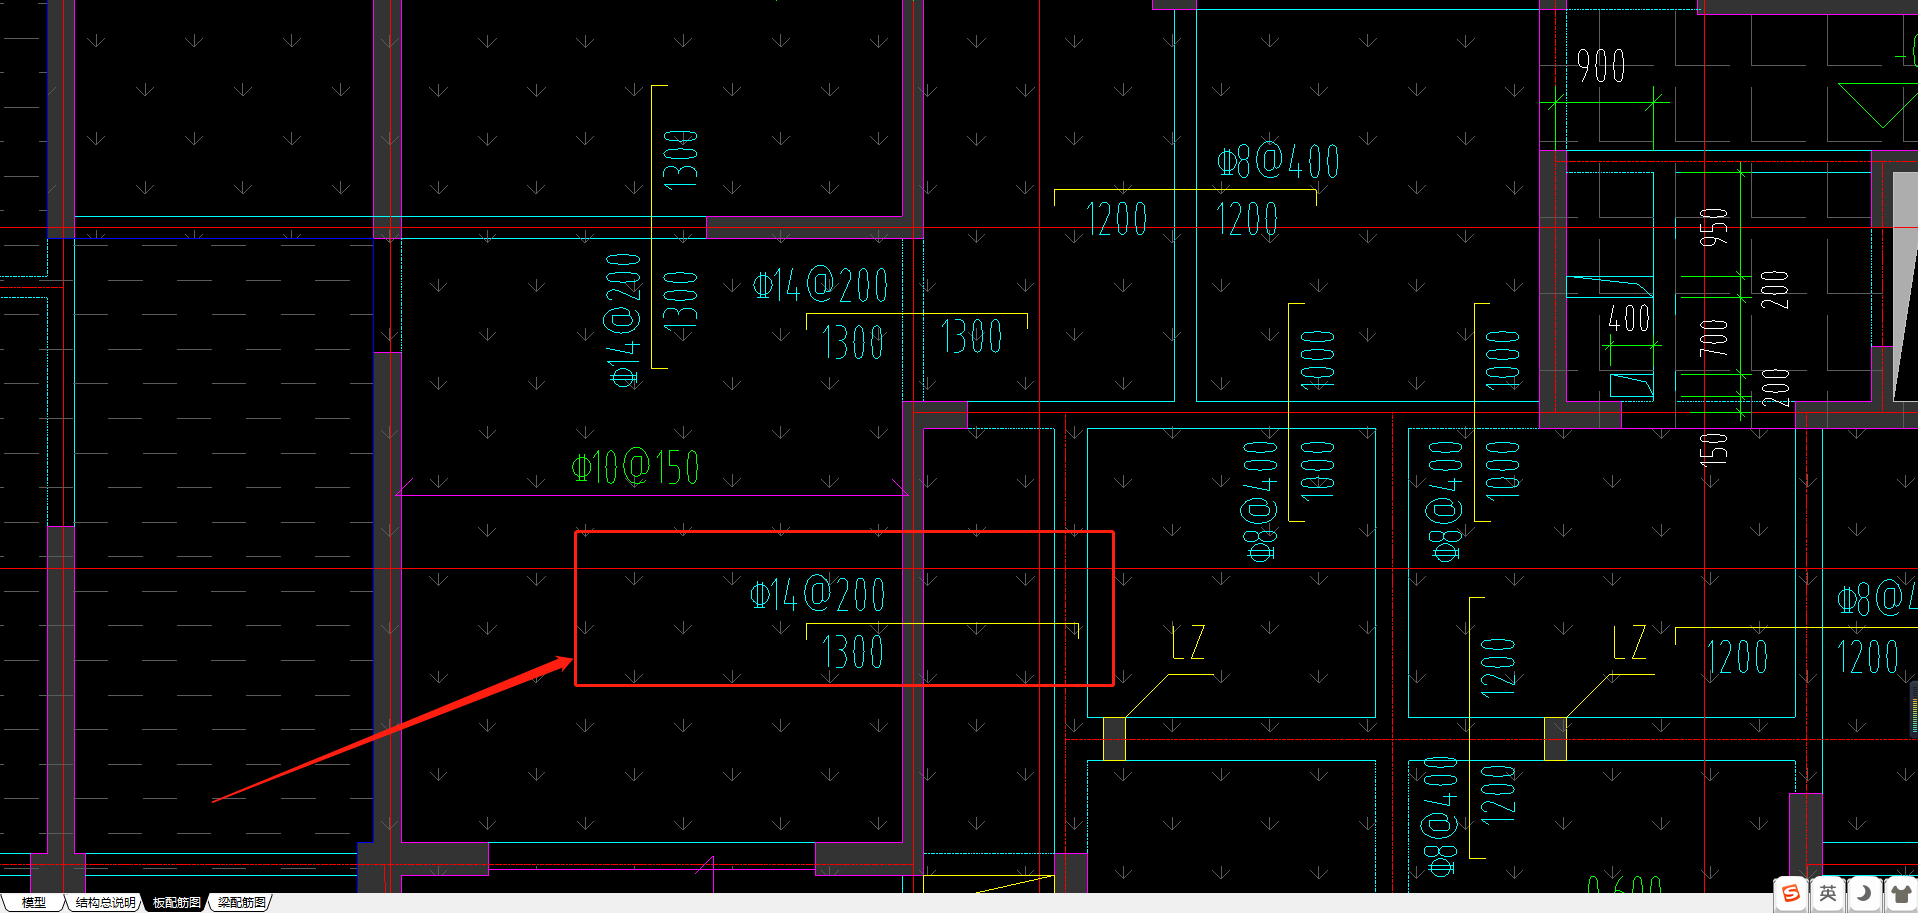Select the green Φ10@150 rebar label
The height and width of the screenshot is (913, 1918).
[635, 467]
